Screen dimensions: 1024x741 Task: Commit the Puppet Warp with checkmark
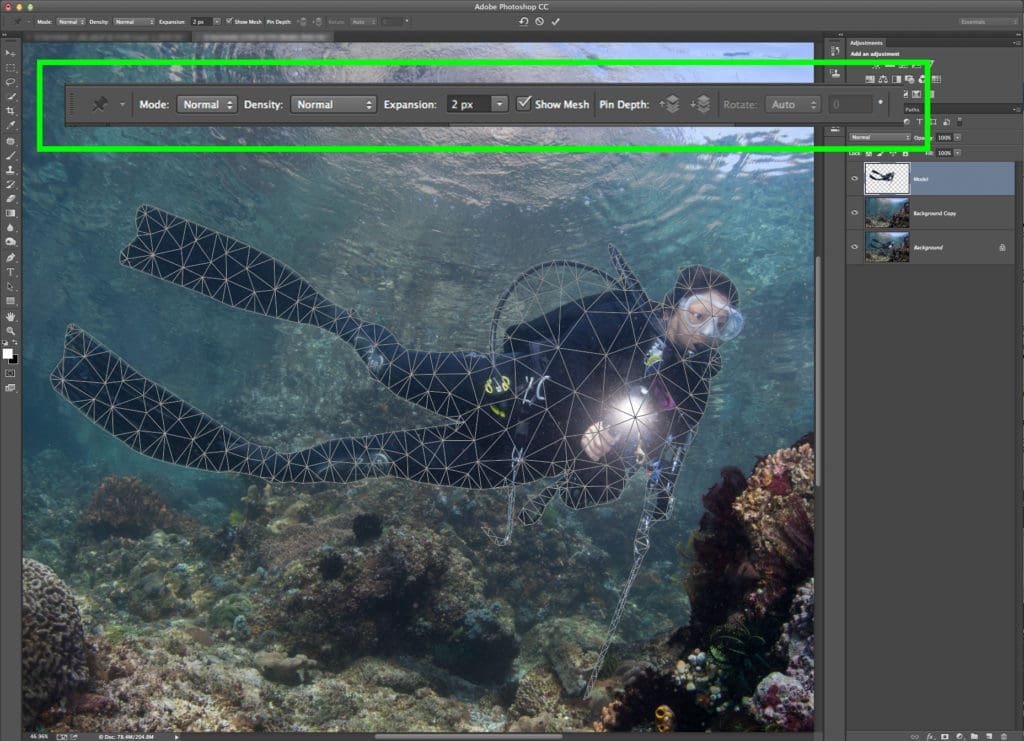(x=556, y=22)
